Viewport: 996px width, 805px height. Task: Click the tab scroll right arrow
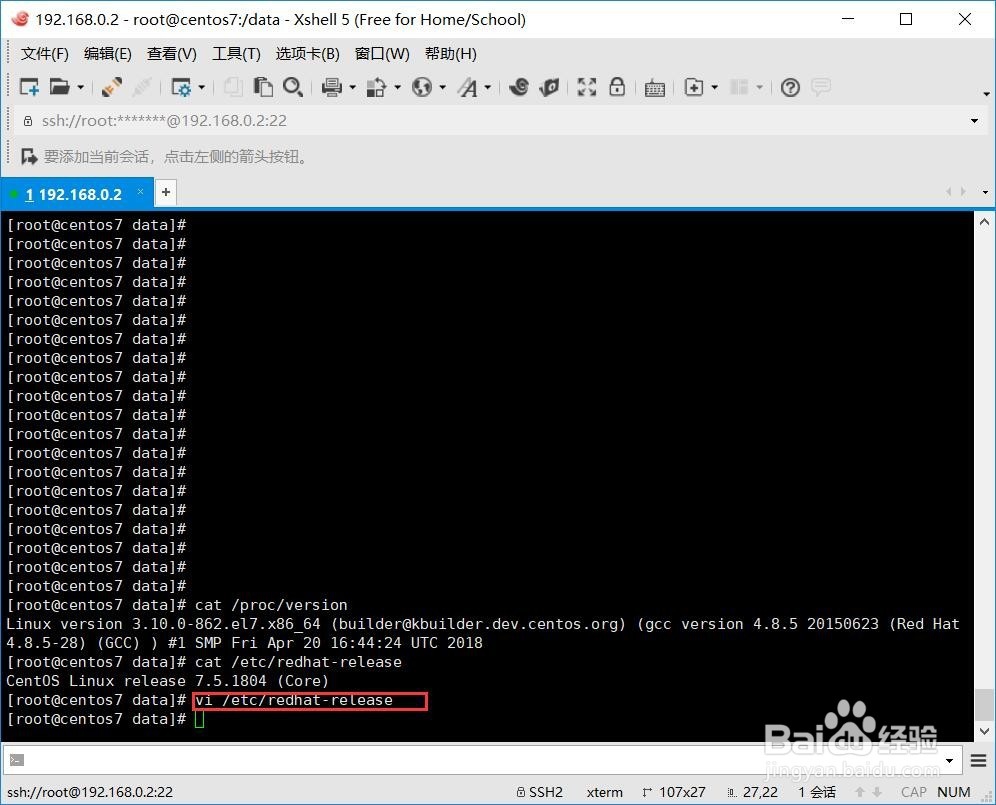964,191
